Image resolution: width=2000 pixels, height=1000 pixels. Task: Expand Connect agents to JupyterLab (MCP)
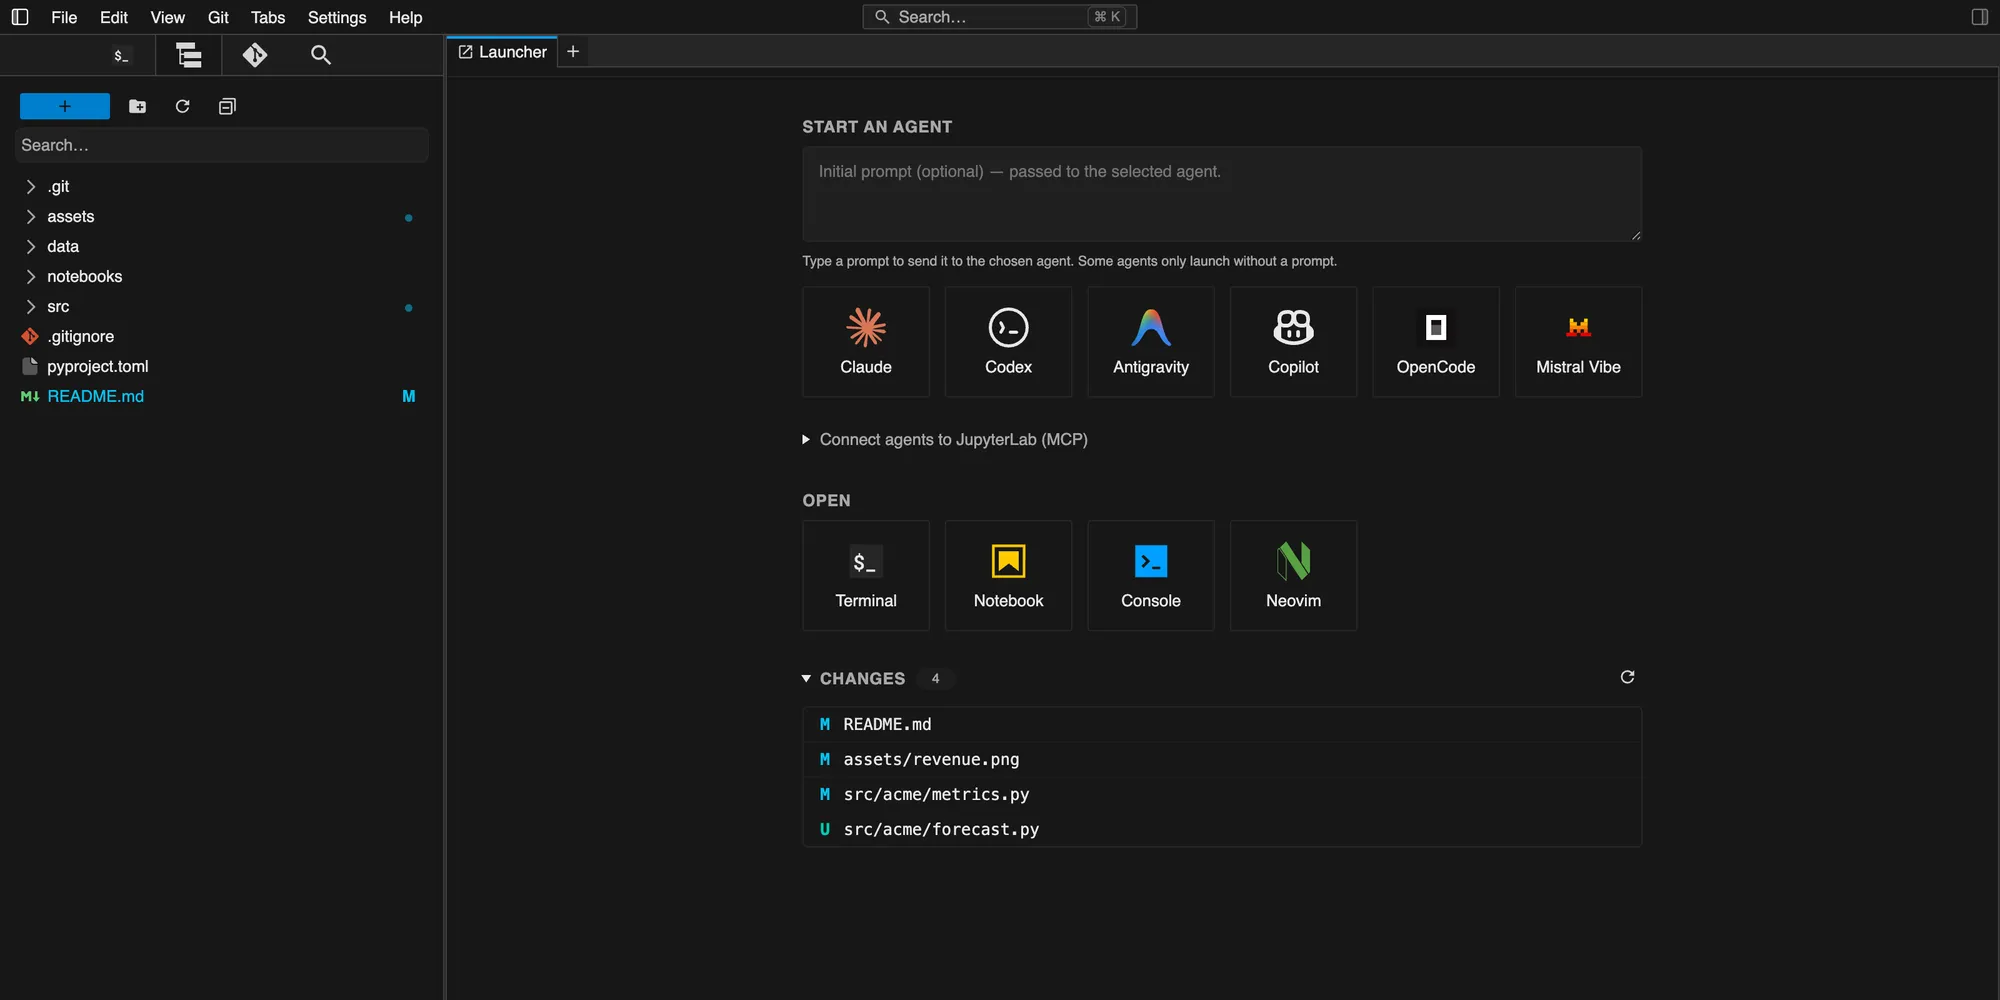coord(945,440)
